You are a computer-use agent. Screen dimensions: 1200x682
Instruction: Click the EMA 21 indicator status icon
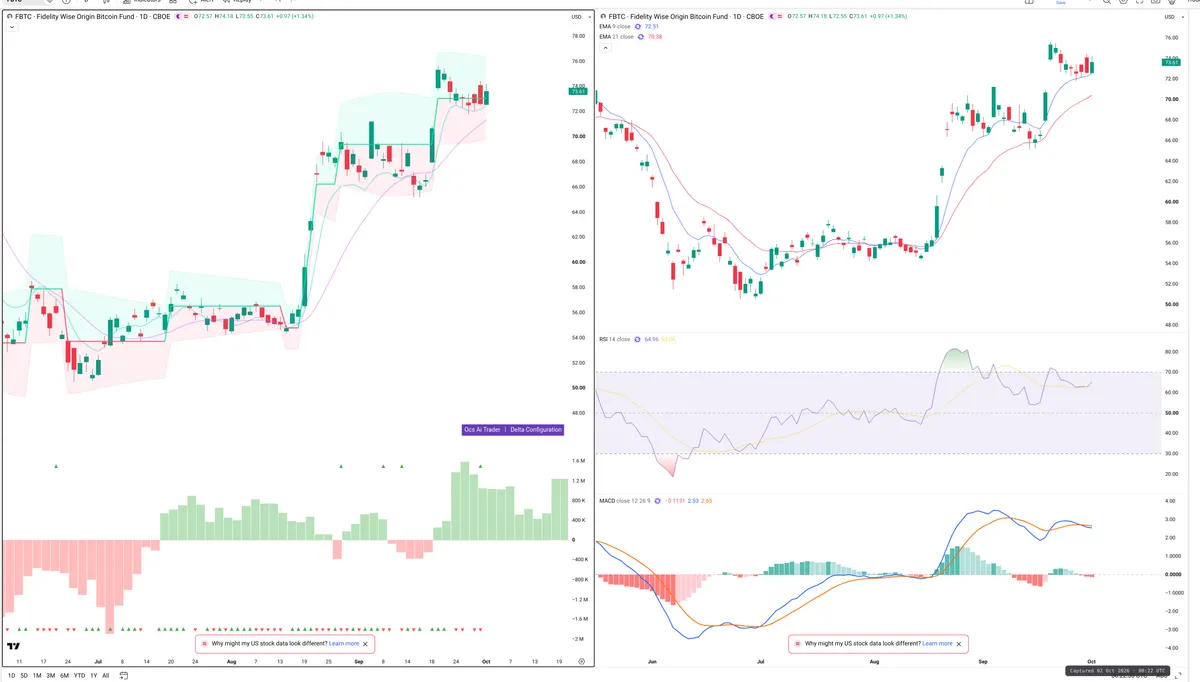pos(643,37)
